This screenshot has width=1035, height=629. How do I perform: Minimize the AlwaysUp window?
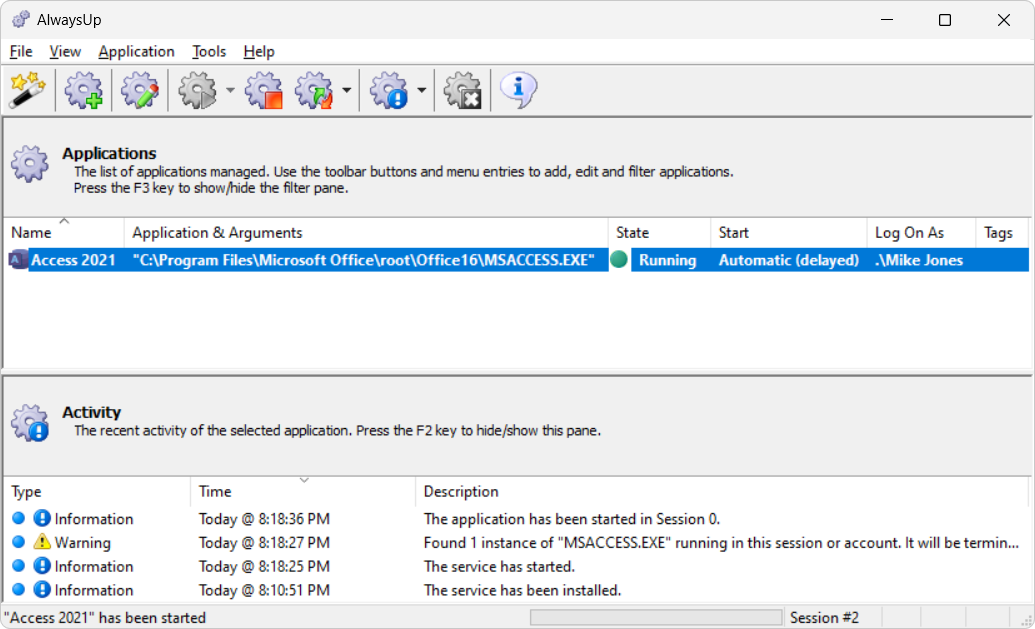886,20
